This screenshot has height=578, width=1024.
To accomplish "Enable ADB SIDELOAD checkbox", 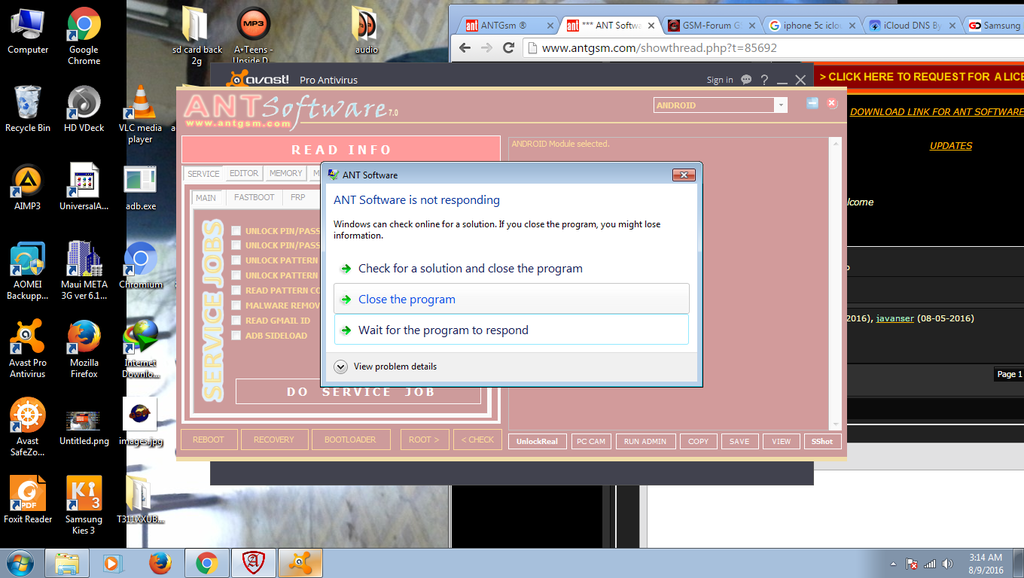I will coord(236,335).
